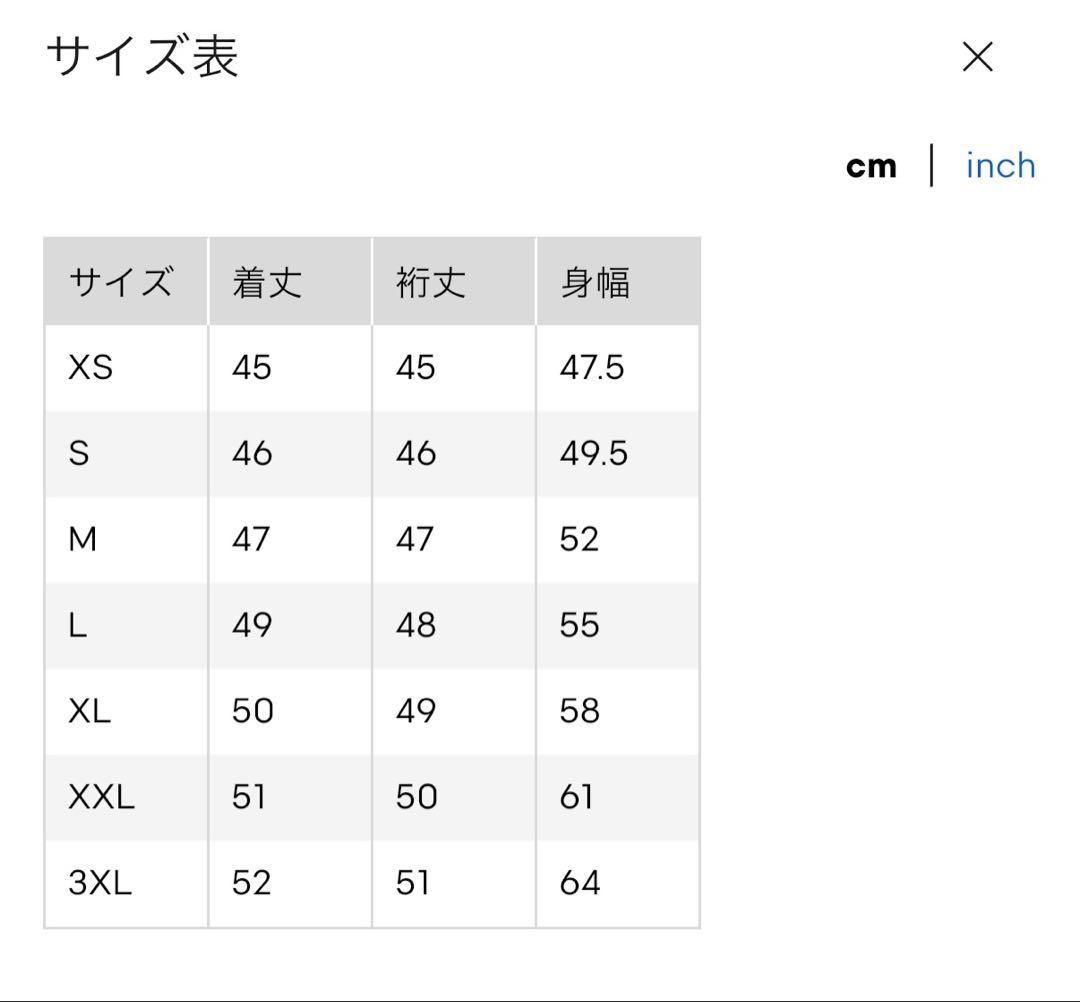Screen dimensions: 1080x1002
Task: Click the 裄丈 column header
Action: click(x=430, y=282)
